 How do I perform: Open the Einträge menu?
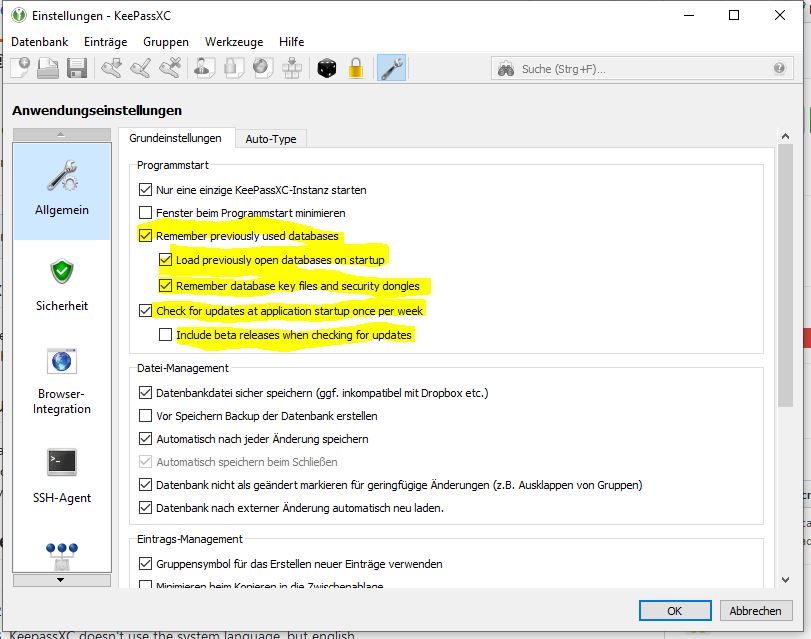point(106,42)
